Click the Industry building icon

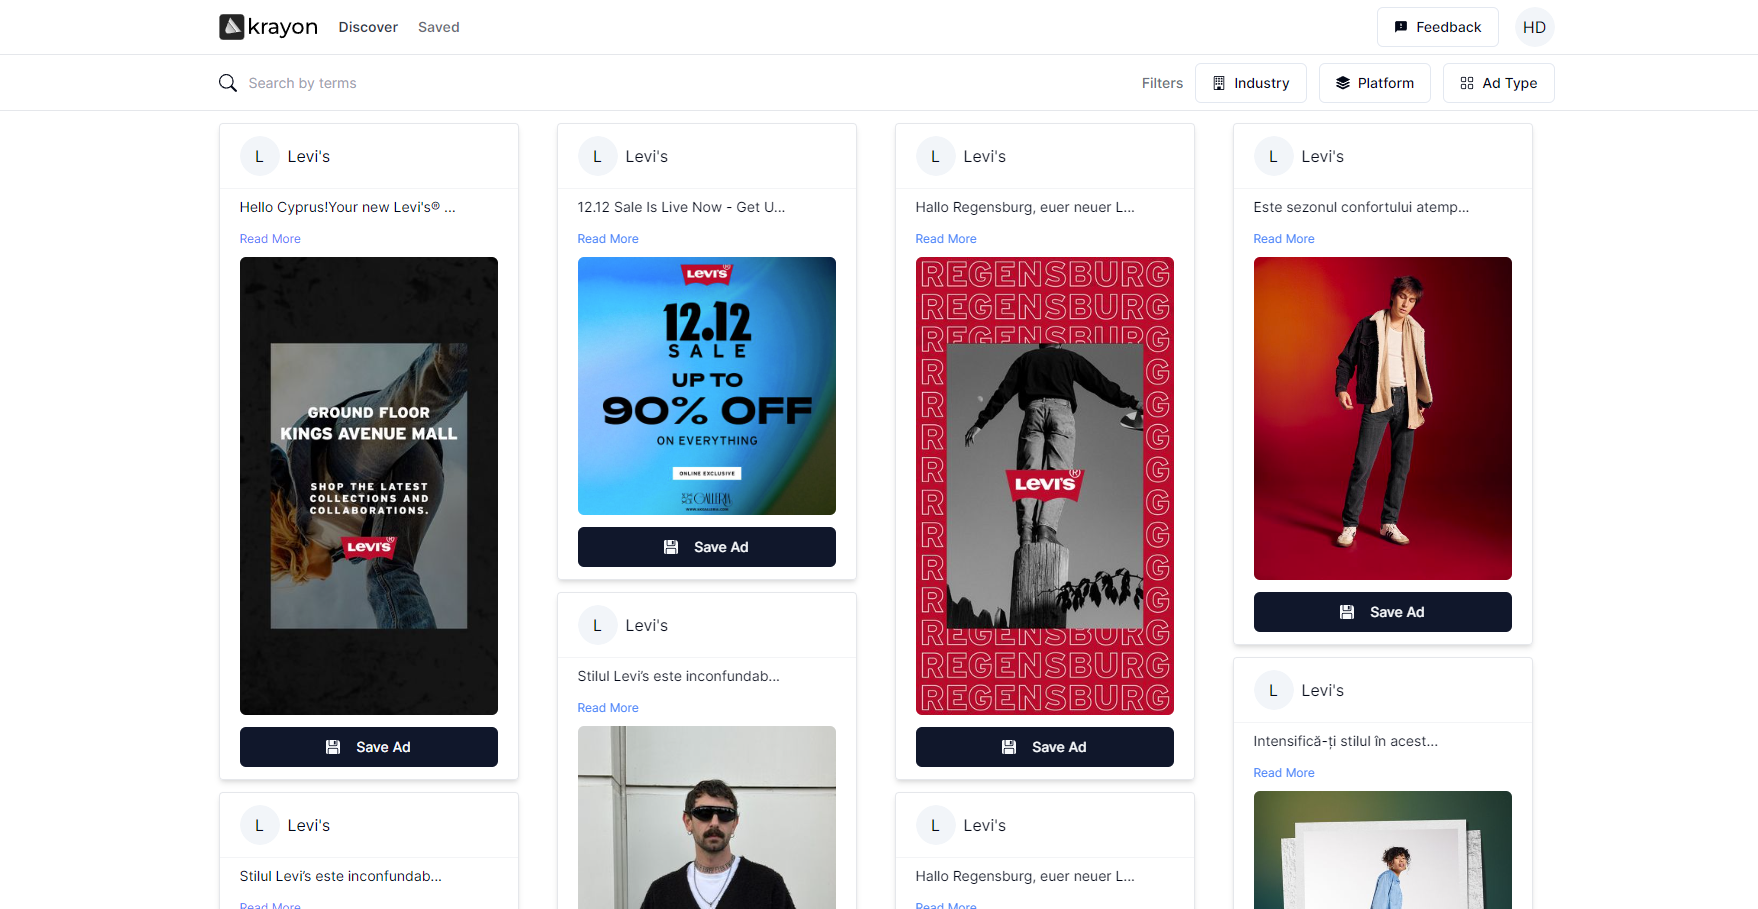coord(1219,83)
